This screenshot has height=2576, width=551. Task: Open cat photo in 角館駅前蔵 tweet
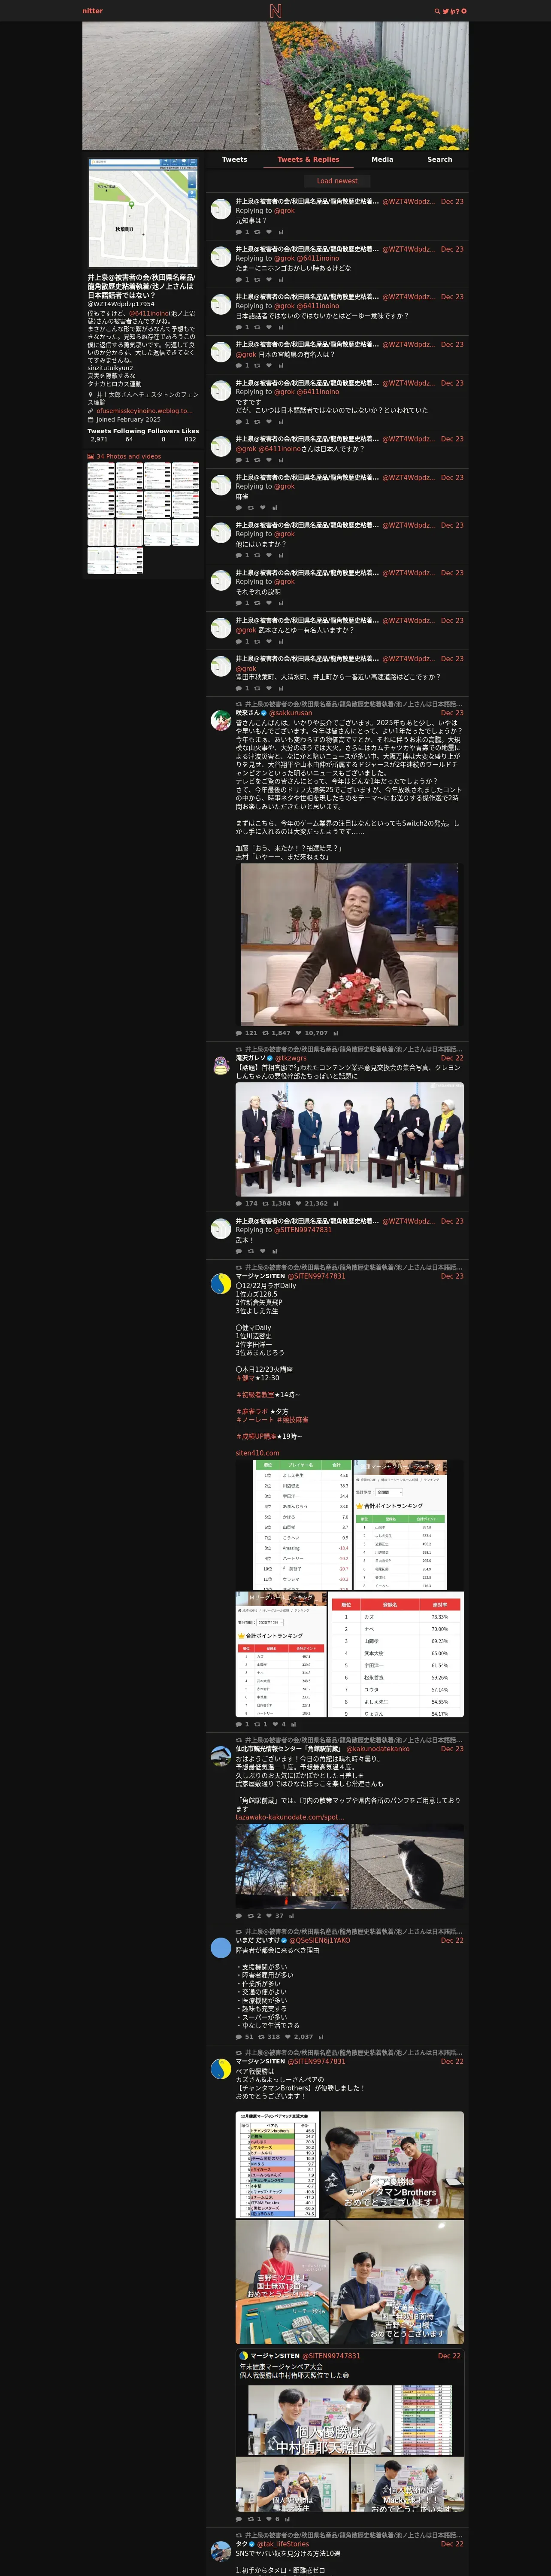407,1866
